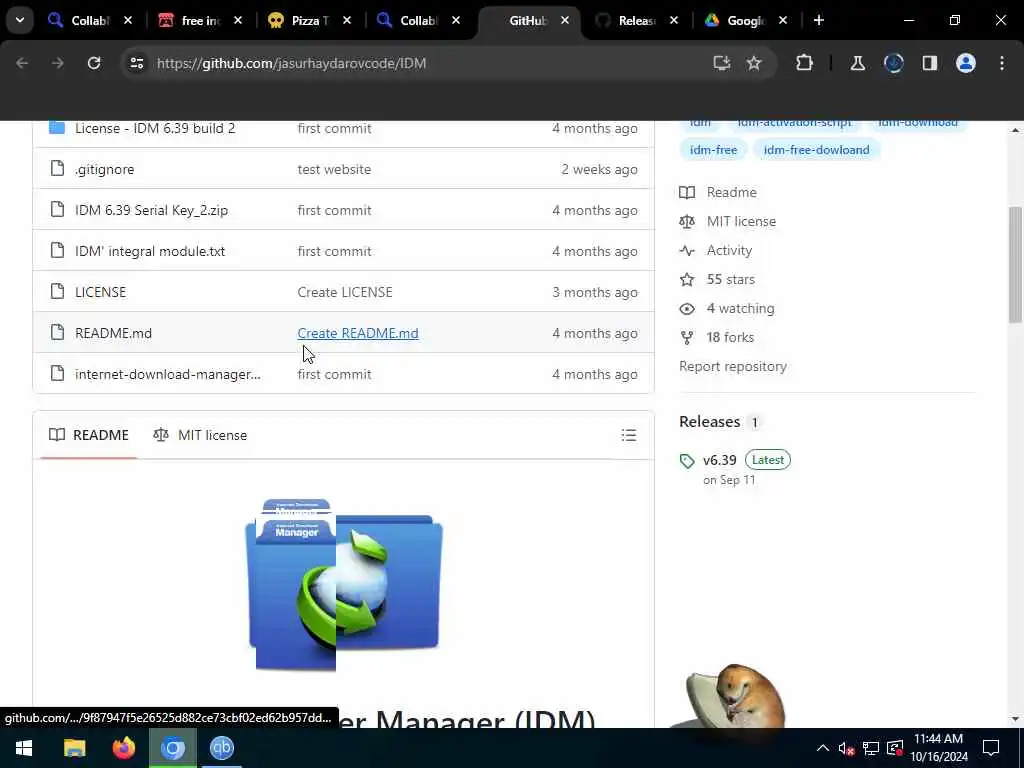Image resolution: width=1024 pixels, height=768 pixels.
Task: Reload the page with the refresh icon
Action: point(94,63)
